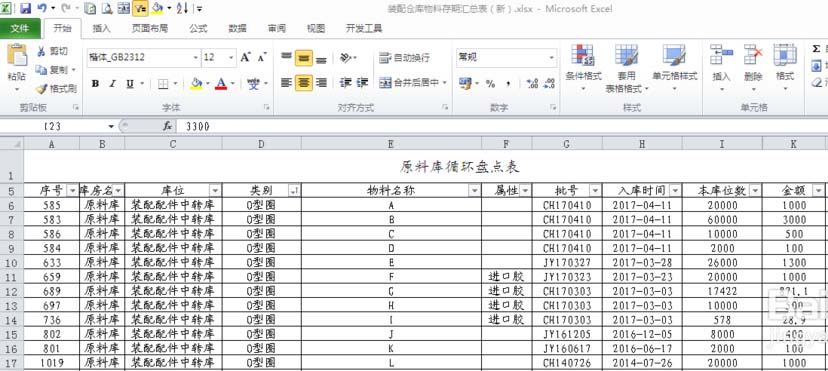Viewport: 828px width, 371px height.
Task: Open the 库位 column filter dropdown
Action: click(215, 191)
